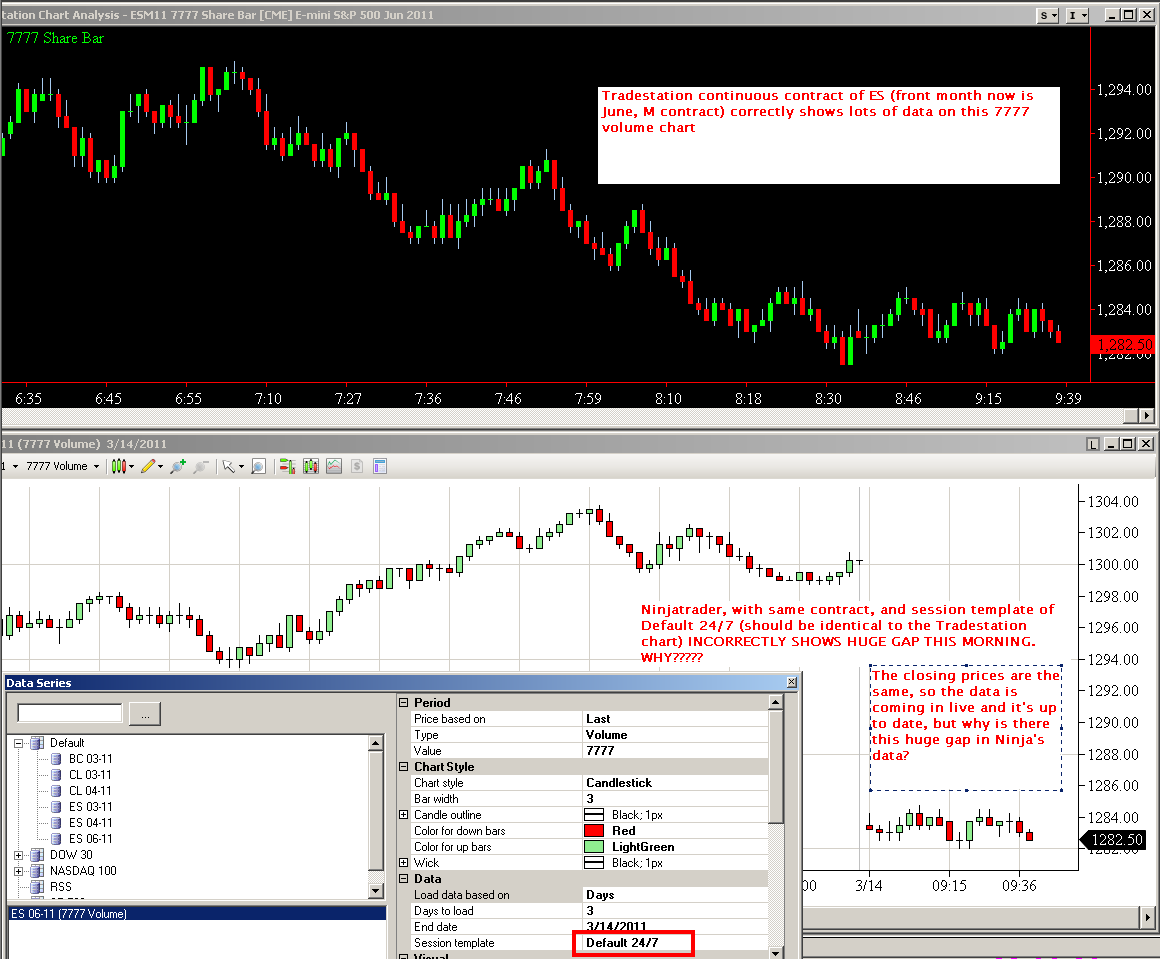The height and width of the screenshot is (959, 1160).
Task: Click the greyed strategies dollar icon
Action: tap(357, 466)
